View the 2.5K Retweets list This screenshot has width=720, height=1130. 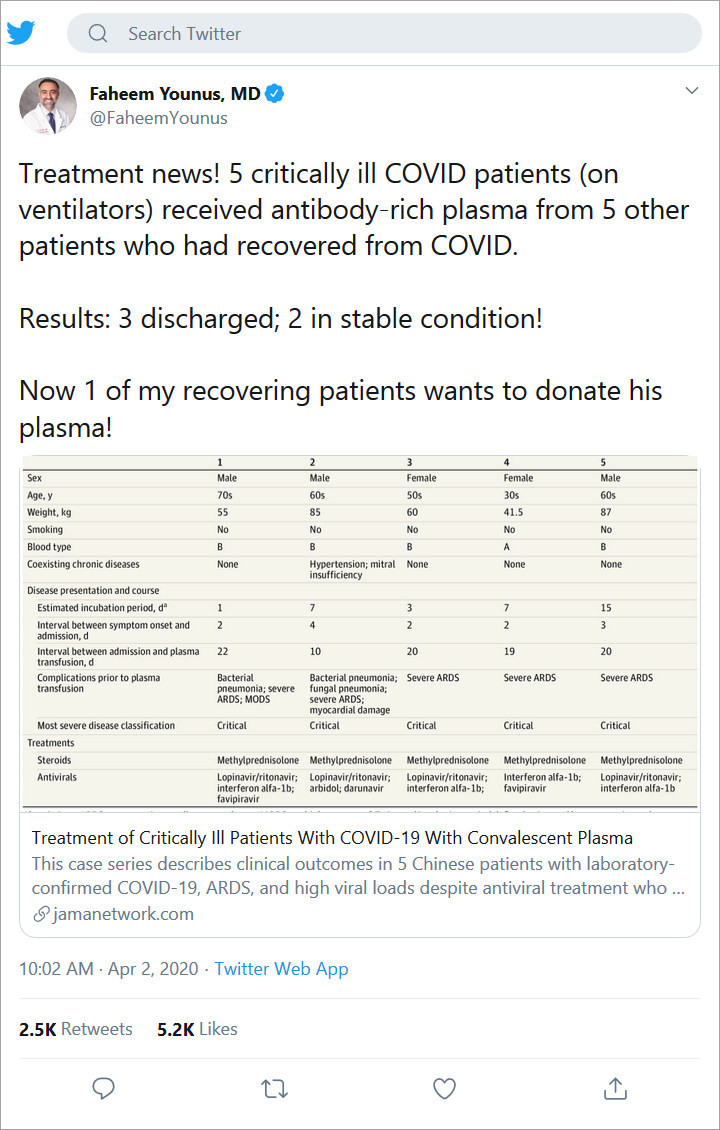click(x=76, y=1029)
